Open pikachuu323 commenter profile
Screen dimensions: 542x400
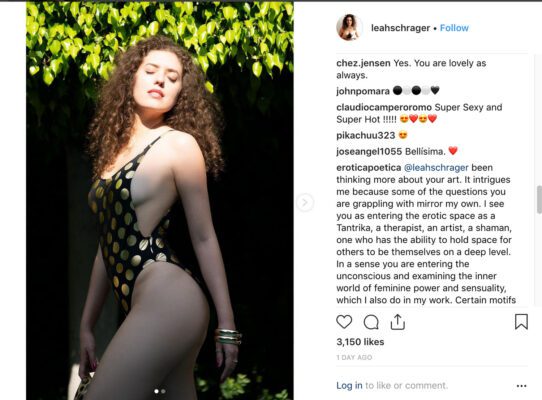(x=366, y=136)
